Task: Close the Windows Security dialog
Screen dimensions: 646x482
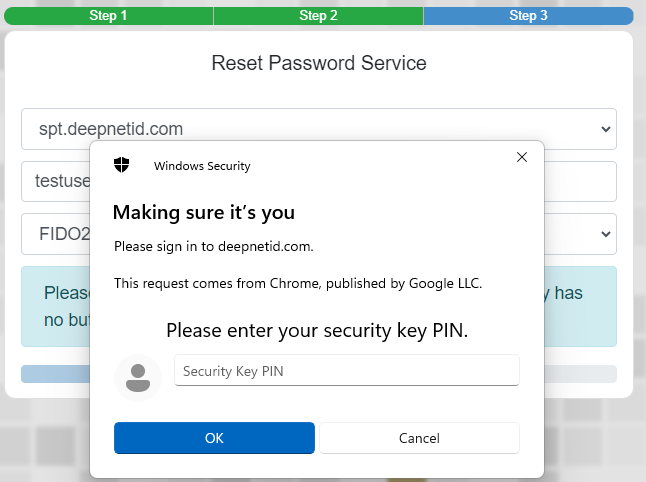Action: click(x=521, y=157)
